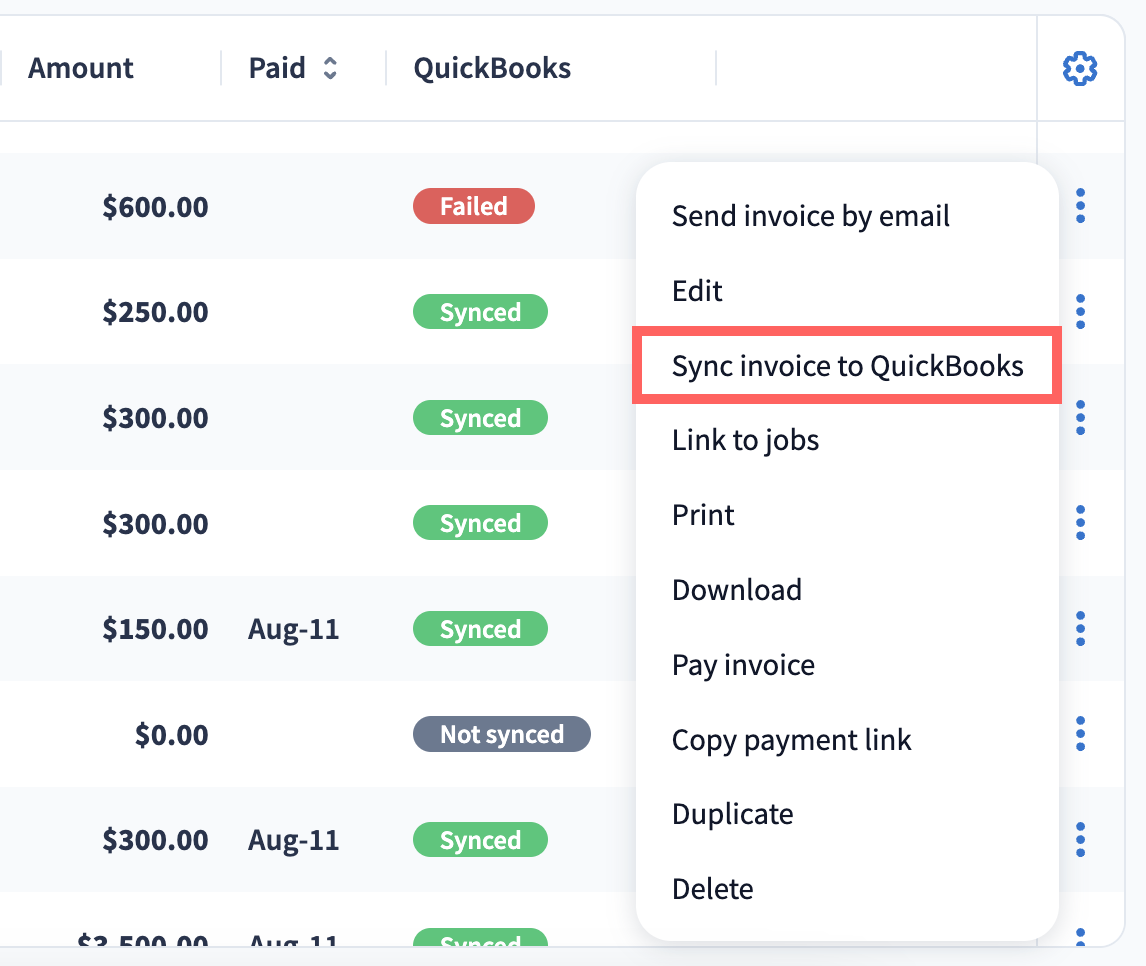1146x966 pixels.
Task: Select Send invoice by email
Action: [810, 216]
